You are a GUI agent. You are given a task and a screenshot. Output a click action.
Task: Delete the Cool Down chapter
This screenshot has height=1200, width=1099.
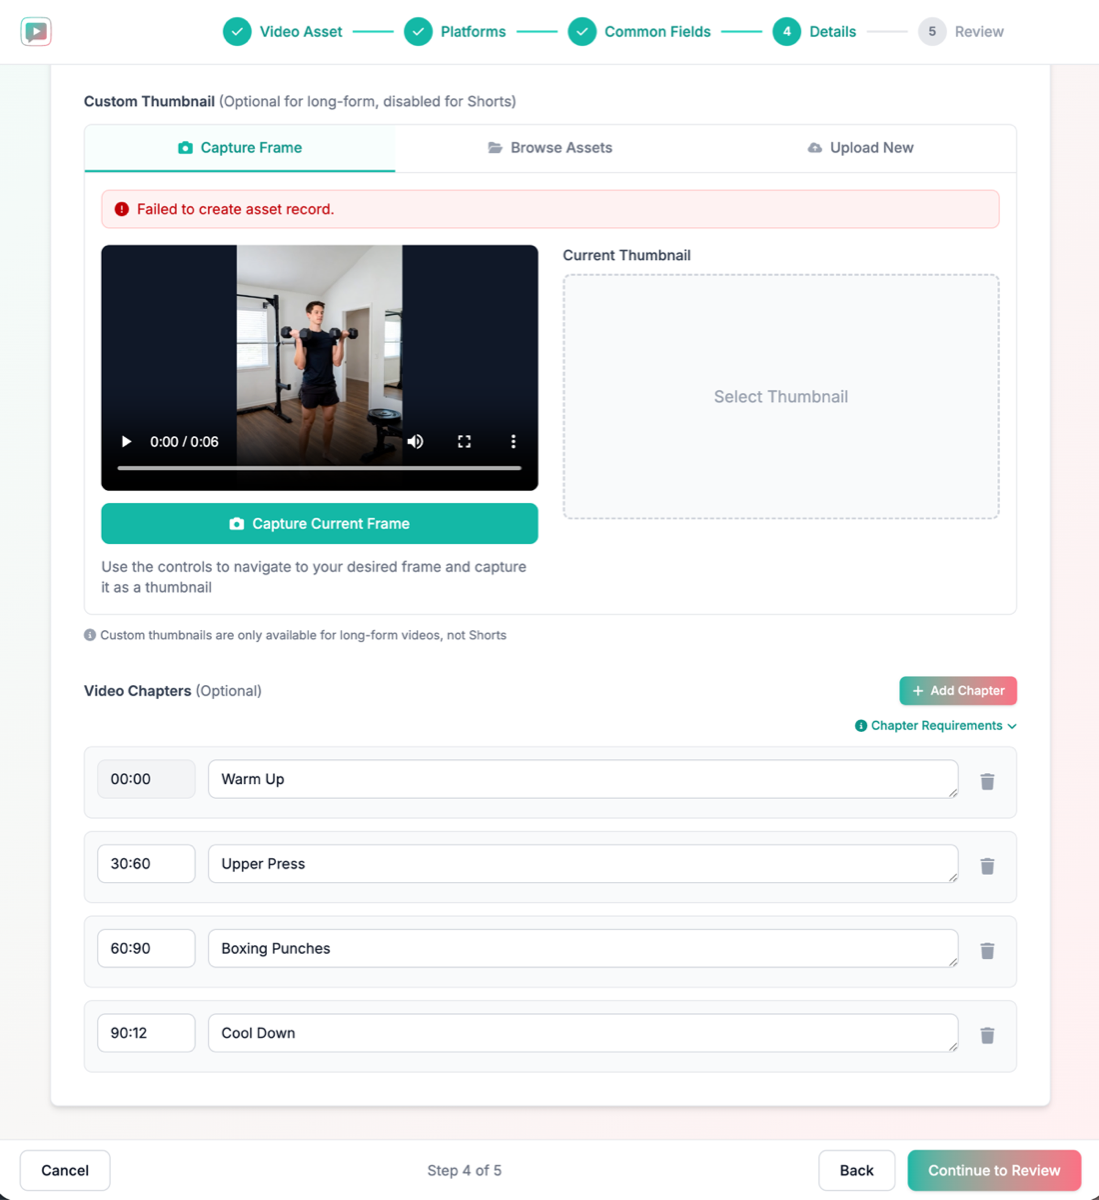(x=987, y=1036)
